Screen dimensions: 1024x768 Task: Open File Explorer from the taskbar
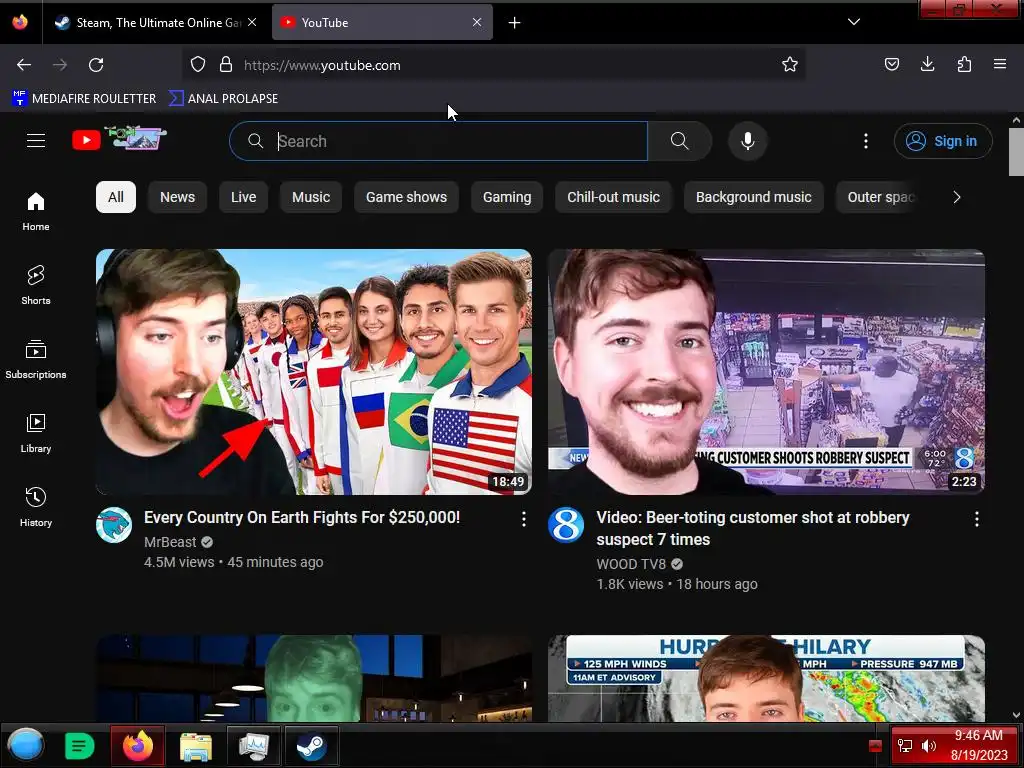[x=196, y=745]
